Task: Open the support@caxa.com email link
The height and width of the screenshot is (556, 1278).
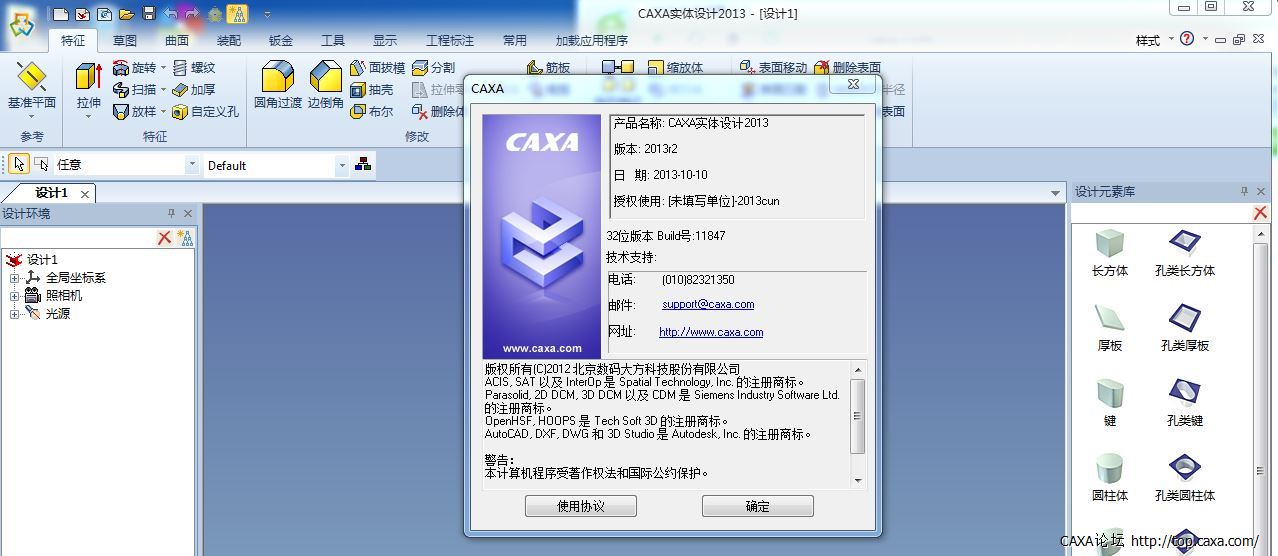Action: (x=708, y=304)
